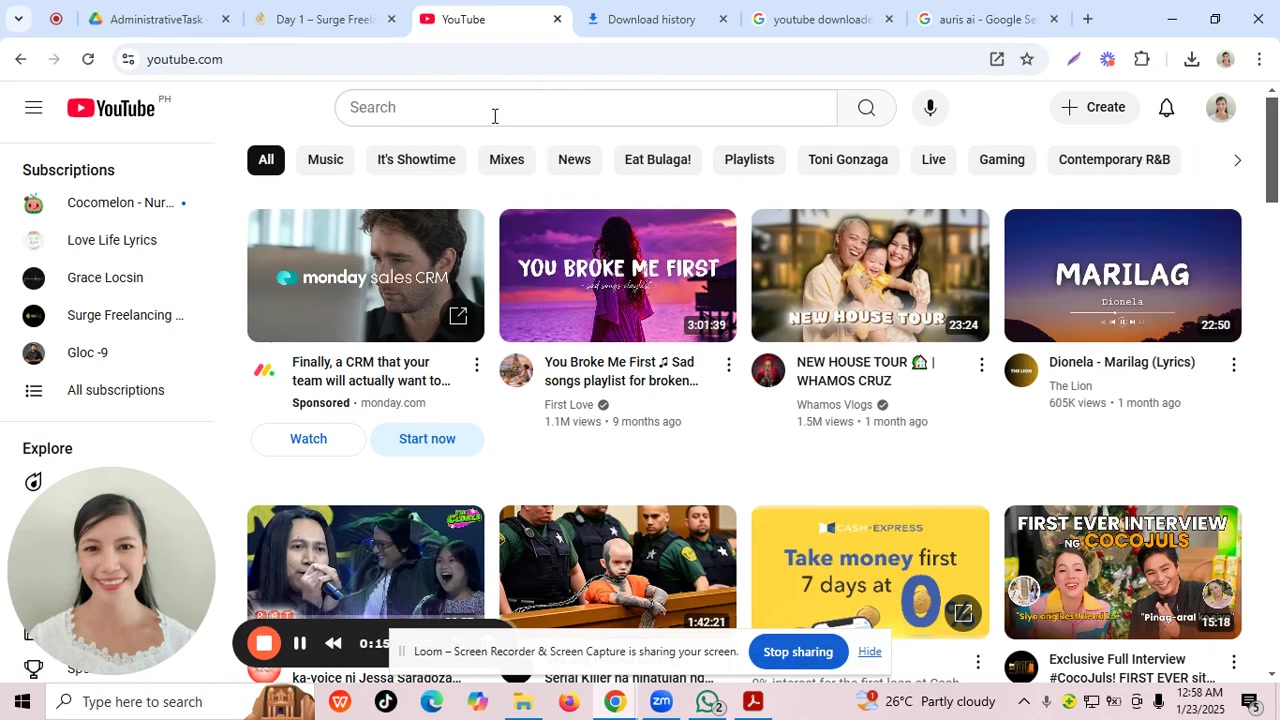The height and width of the screenshot is (720, 1280).
Task: Switch to the youtube downloader Google tab
Action: coord(821,19)
